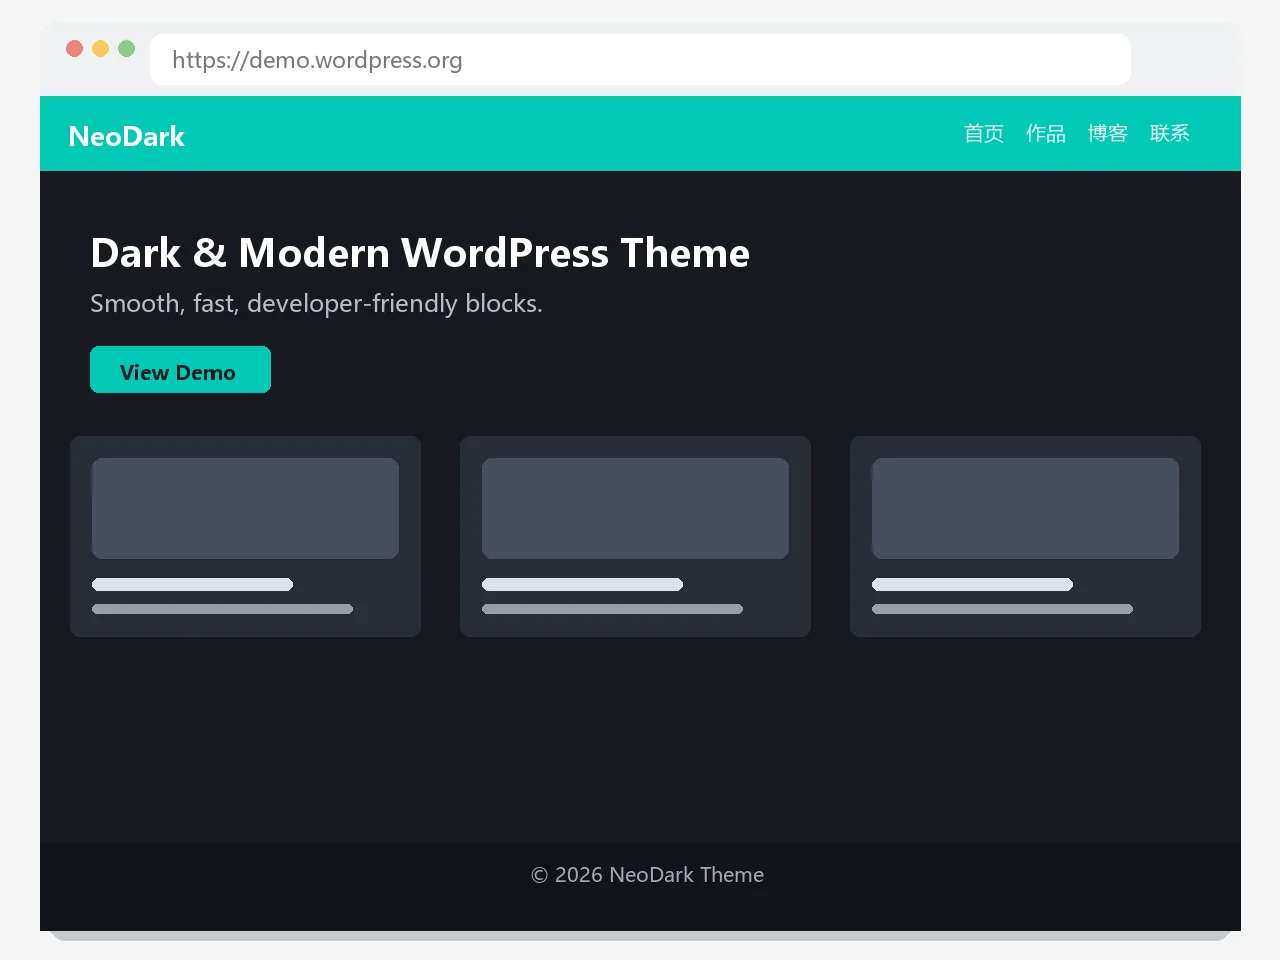The image size is (1280, 960).
Task: Click the © 2026 NeoDark Theme footer text
Action: point(647,875)
